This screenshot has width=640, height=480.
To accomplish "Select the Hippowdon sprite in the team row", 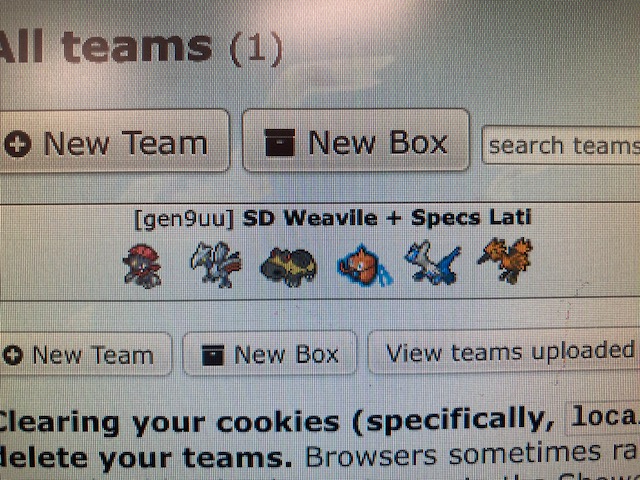I will (x=289, y=267).
